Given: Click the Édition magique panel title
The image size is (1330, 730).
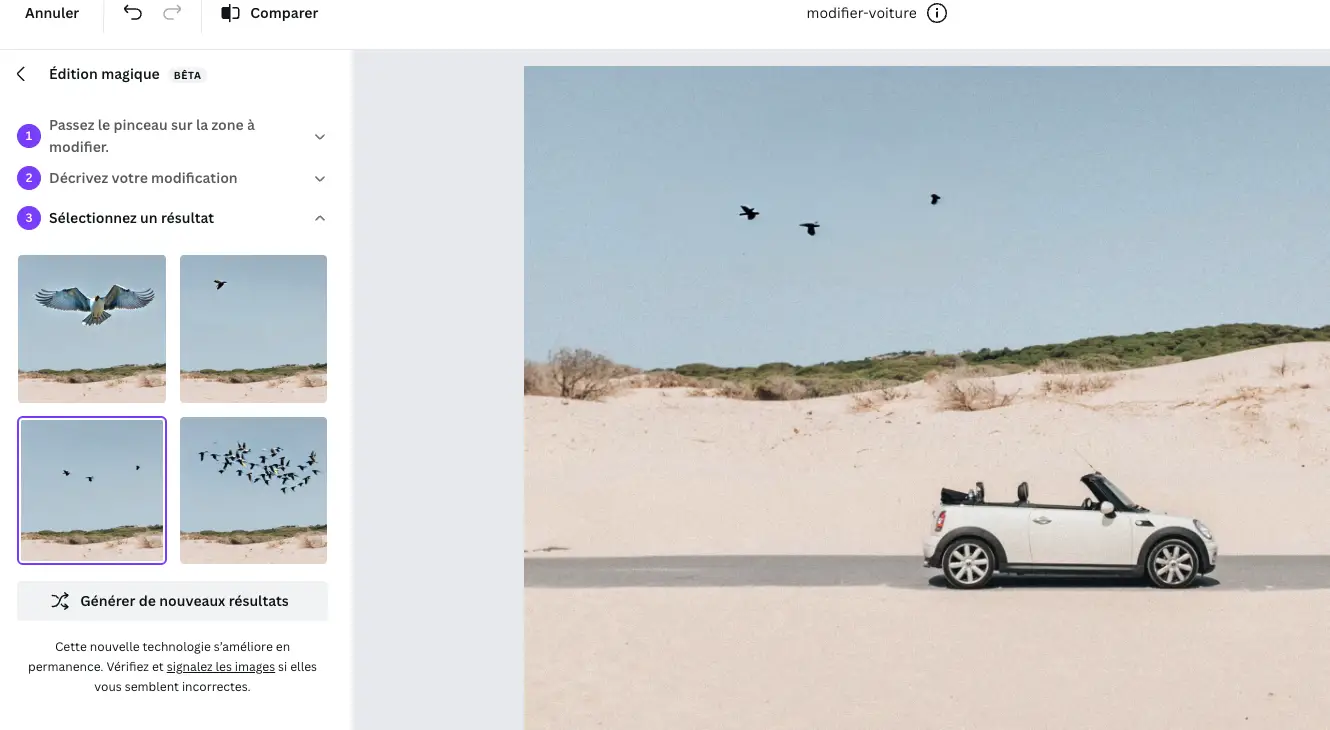Looking at the screenshot, I should [104, 74].
